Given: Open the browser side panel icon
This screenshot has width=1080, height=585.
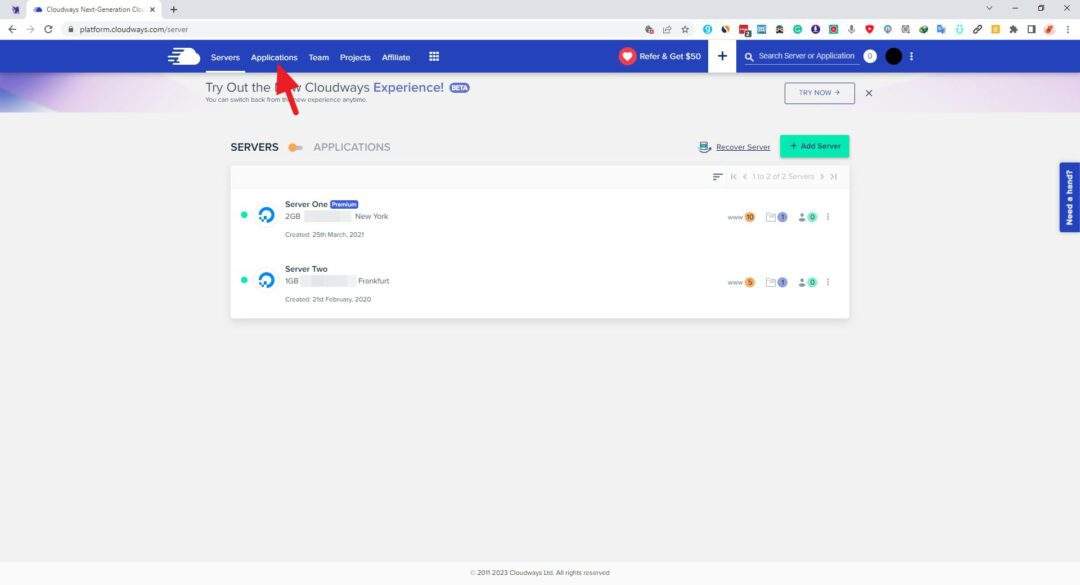Looking at the screenshot, I should (1031, 30).
